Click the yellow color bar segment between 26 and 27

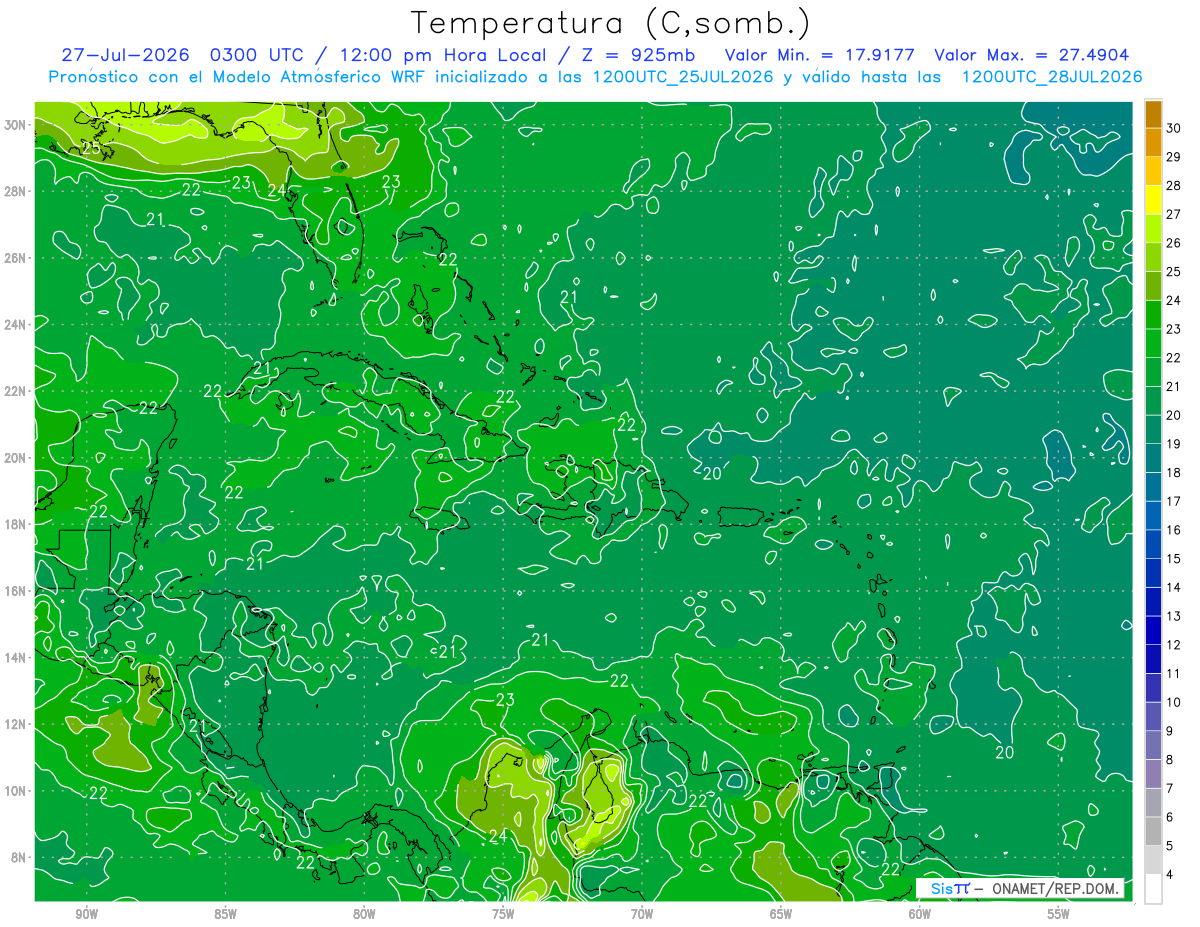1154,229
